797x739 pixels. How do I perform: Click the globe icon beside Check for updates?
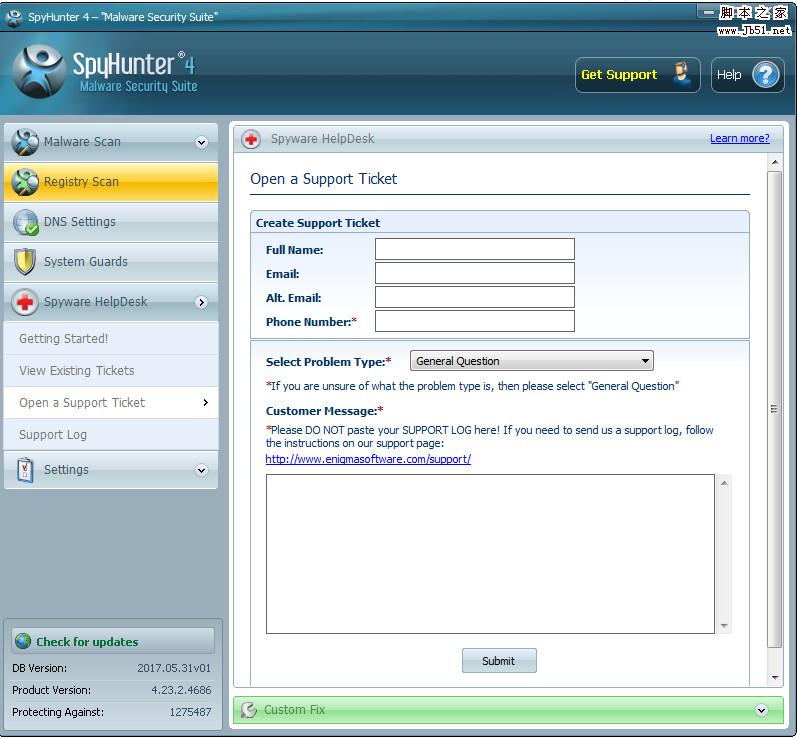(23, 641)
